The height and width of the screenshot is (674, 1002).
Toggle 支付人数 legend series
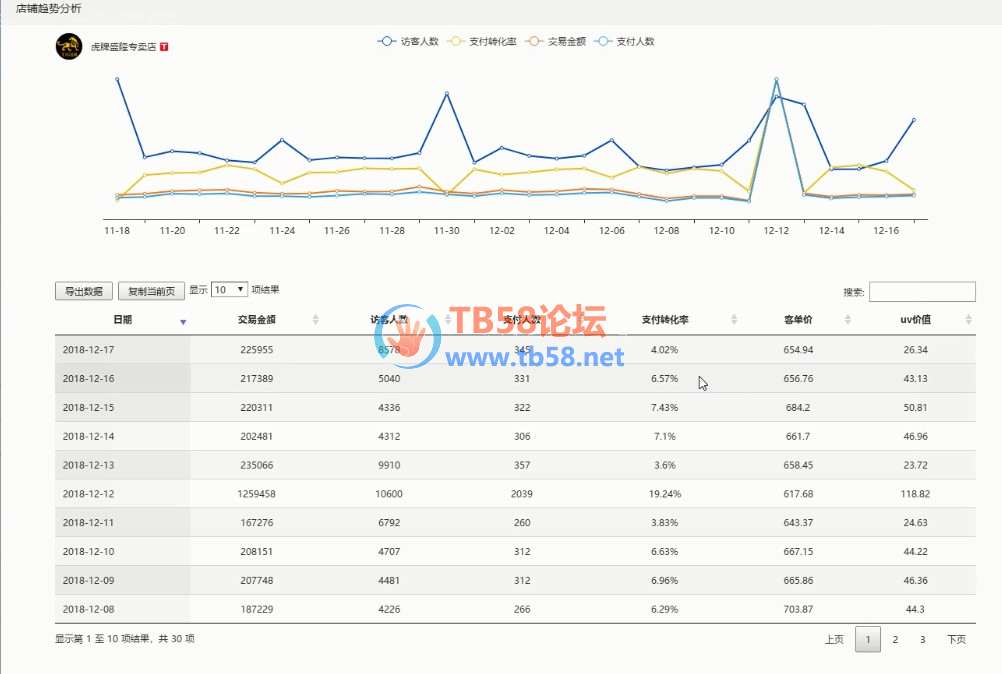624,41
